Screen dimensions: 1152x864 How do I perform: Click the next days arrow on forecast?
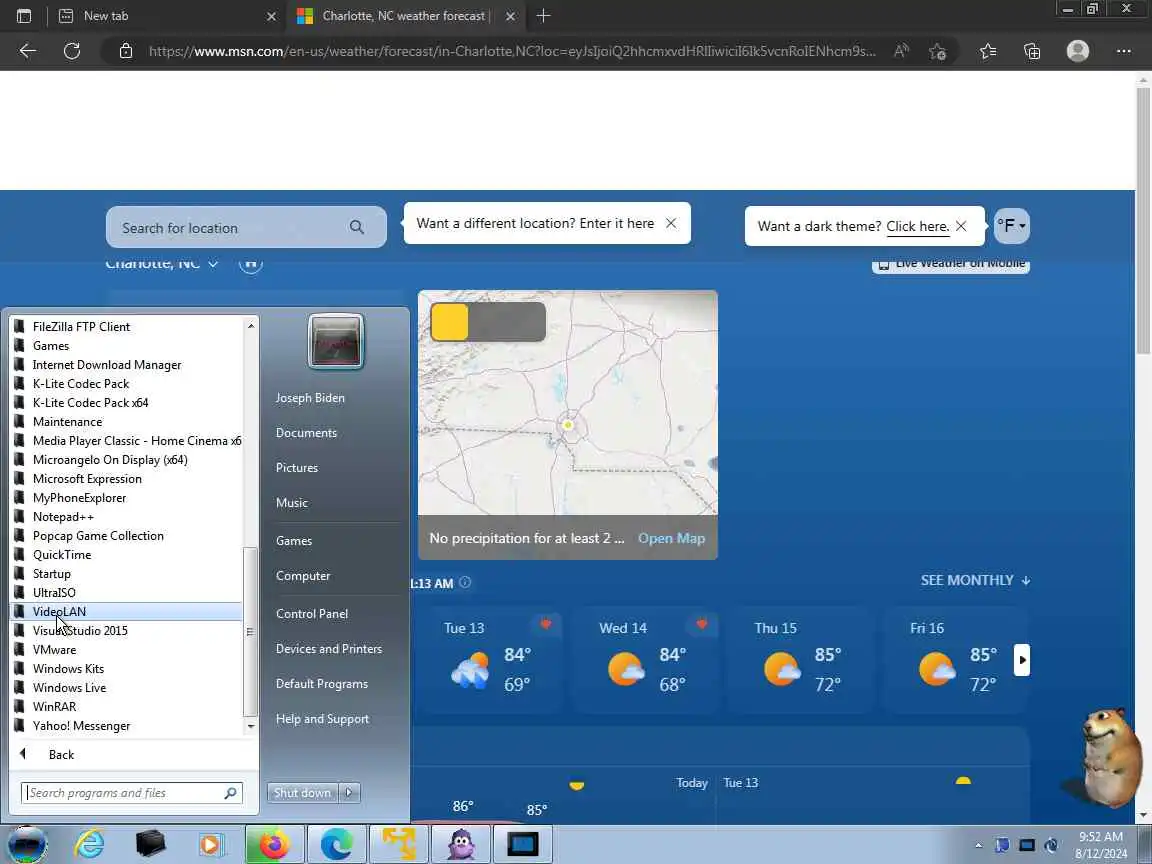pyautogui.click(x=1022, y=660)
